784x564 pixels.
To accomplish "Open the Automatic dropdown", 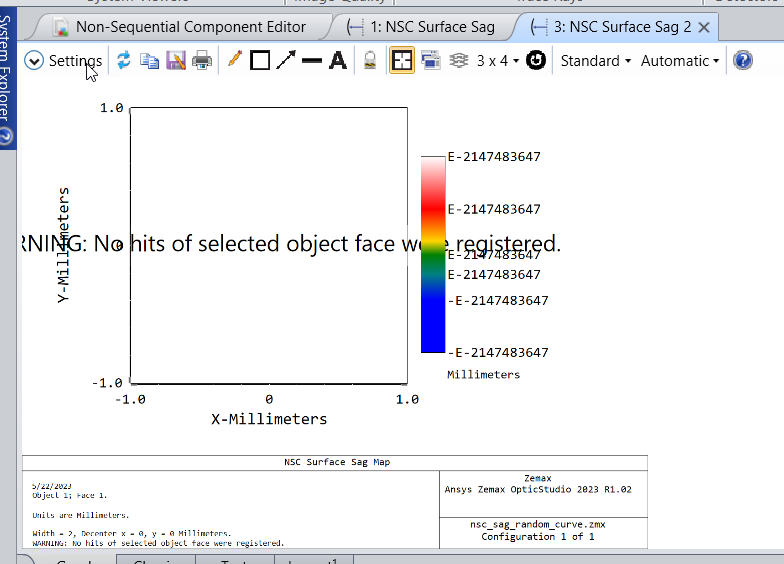I will pyautogui.click(x=680, y=61).
